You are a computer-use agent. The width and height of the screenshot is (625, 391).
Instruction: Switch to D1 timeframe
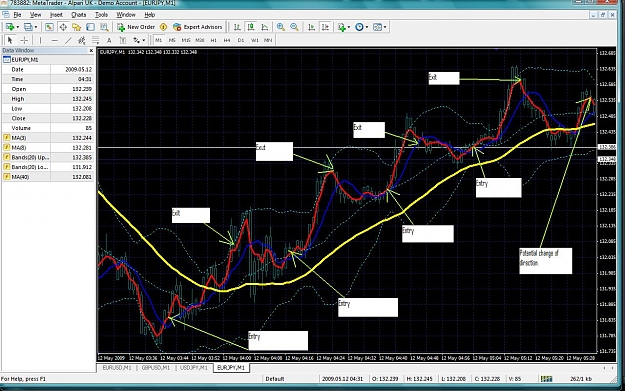[x=241, y=40]
